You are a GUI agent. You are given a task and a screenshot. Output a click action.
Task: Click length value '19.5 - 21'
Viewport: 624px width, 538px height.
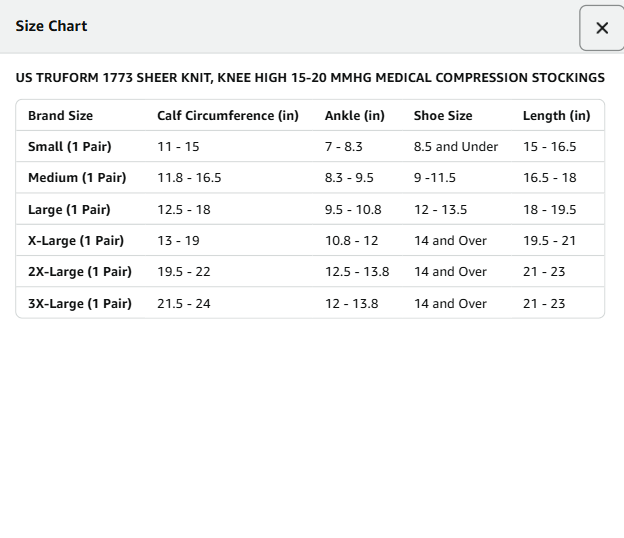550,241
